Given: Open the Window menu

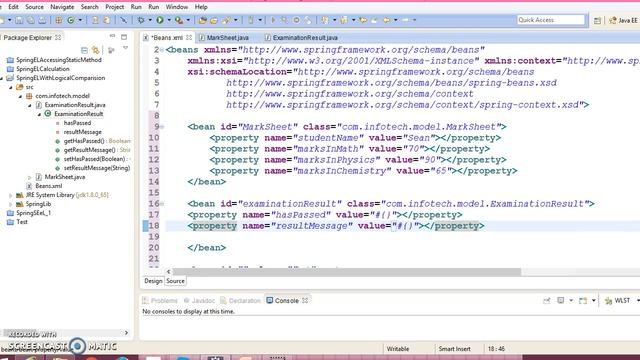Looking at the screenshot, I should coord(177,7).
